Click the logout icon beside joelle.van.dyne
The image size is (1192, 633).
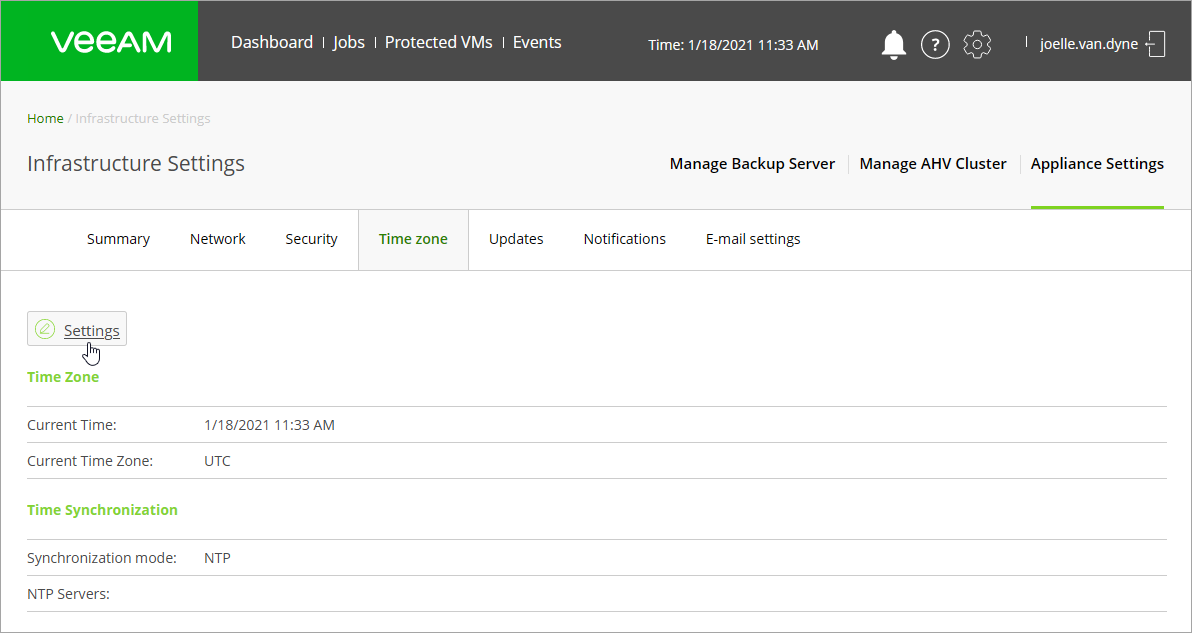1155,44
